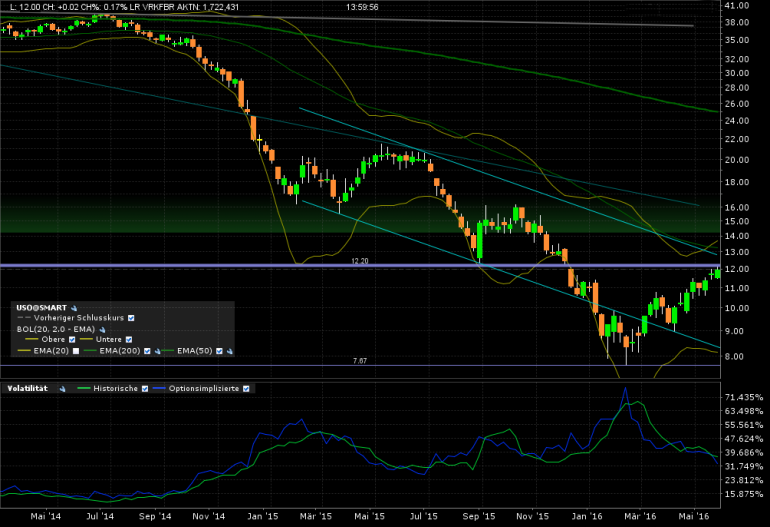Open settings icon beside USO@SMART legend

coord(74,307)
